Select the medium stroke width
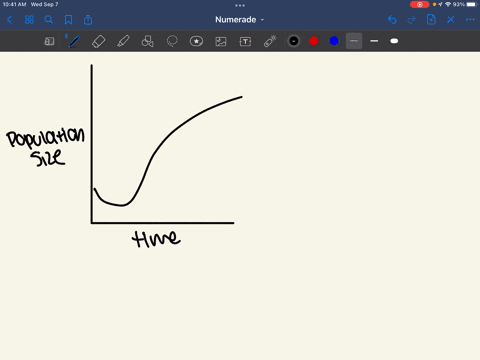The width and height of the screenshot is (480, 360). (374, 41)
